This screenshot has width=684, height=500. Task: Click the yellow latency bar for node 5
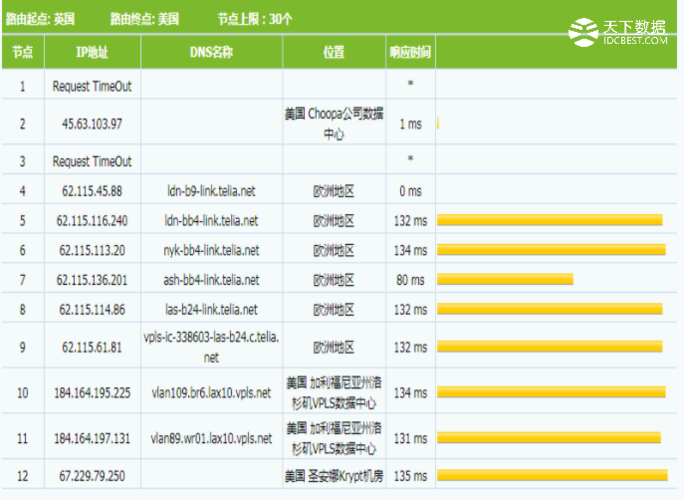point(550,220)
